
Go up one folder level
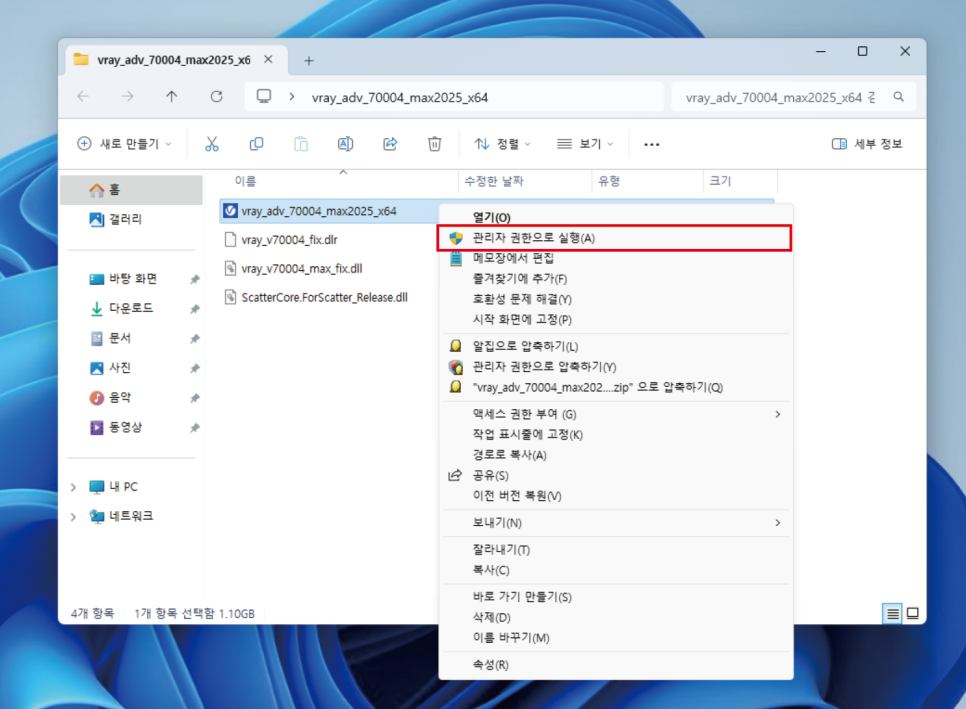click(171, 96)
